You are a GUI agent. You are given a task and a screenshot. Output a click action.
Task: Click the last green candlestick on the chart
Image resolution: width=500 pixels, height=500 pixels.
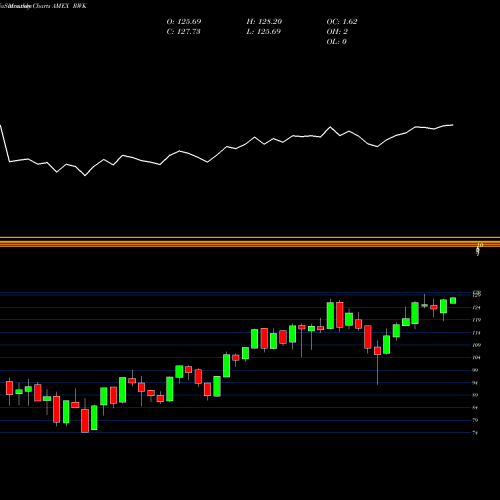(453, 301)
